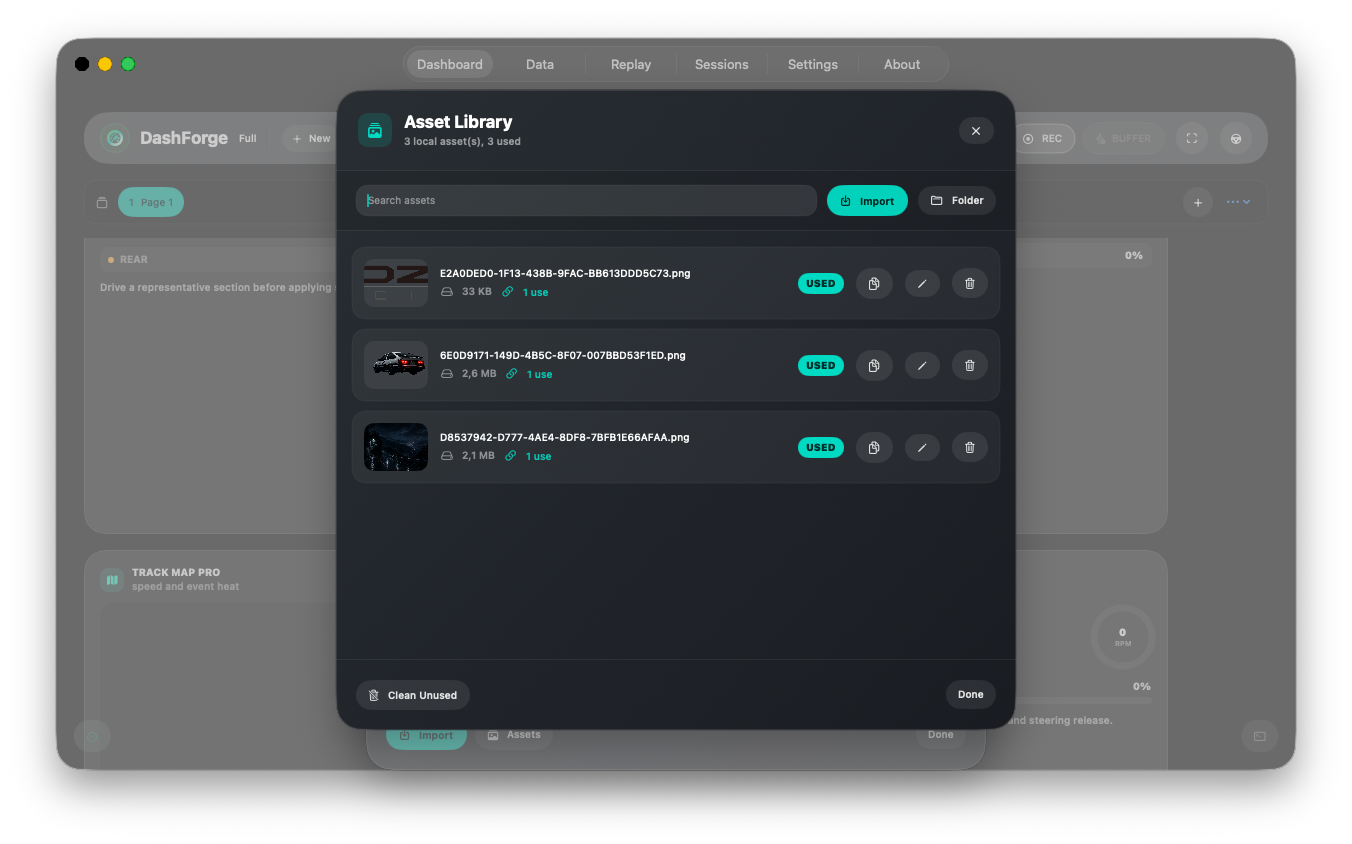Click the pencil icon on the D8537942 row
Viewport: 1352px width, 844px height.
[922, 448]
